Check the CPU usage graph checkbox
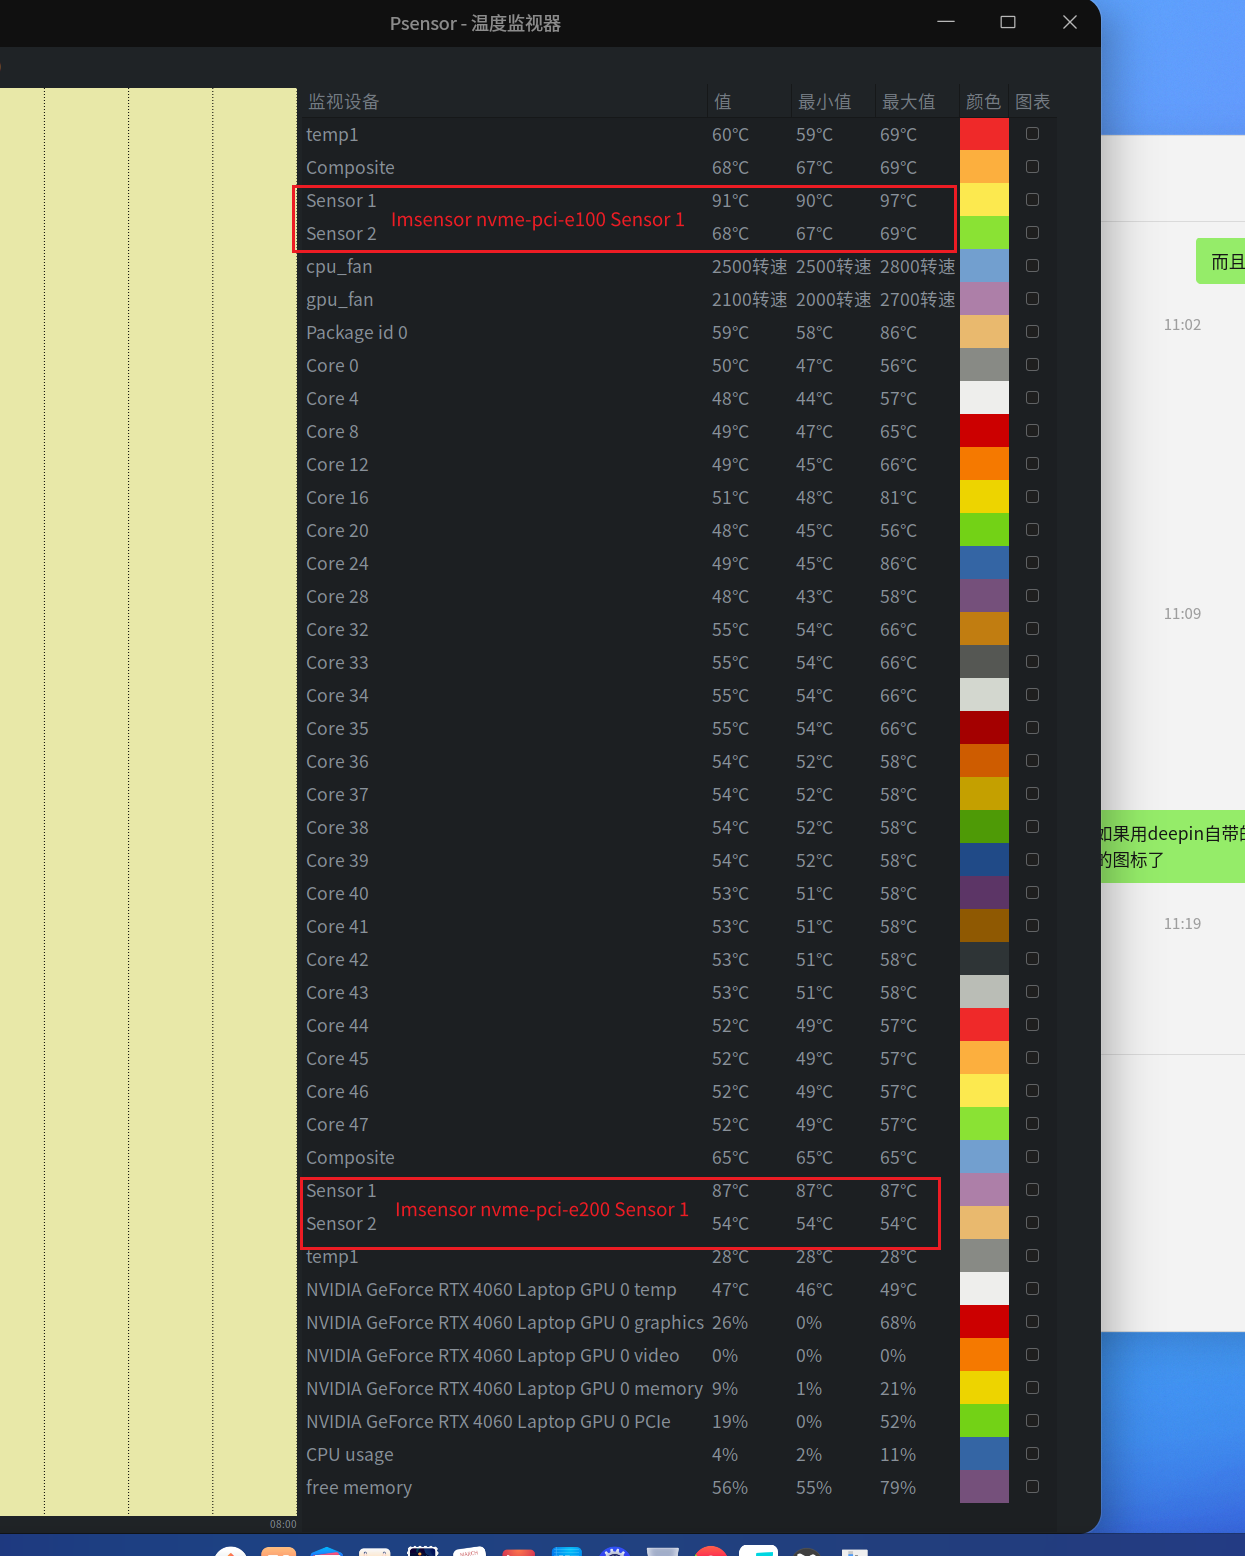The height and width of the screenshot is (1556, 1245). pos(1032,1454)
